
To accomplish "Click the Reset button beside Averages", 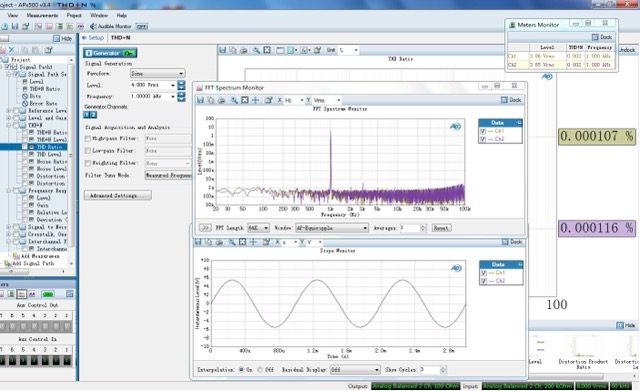I will tap(441, 228).
